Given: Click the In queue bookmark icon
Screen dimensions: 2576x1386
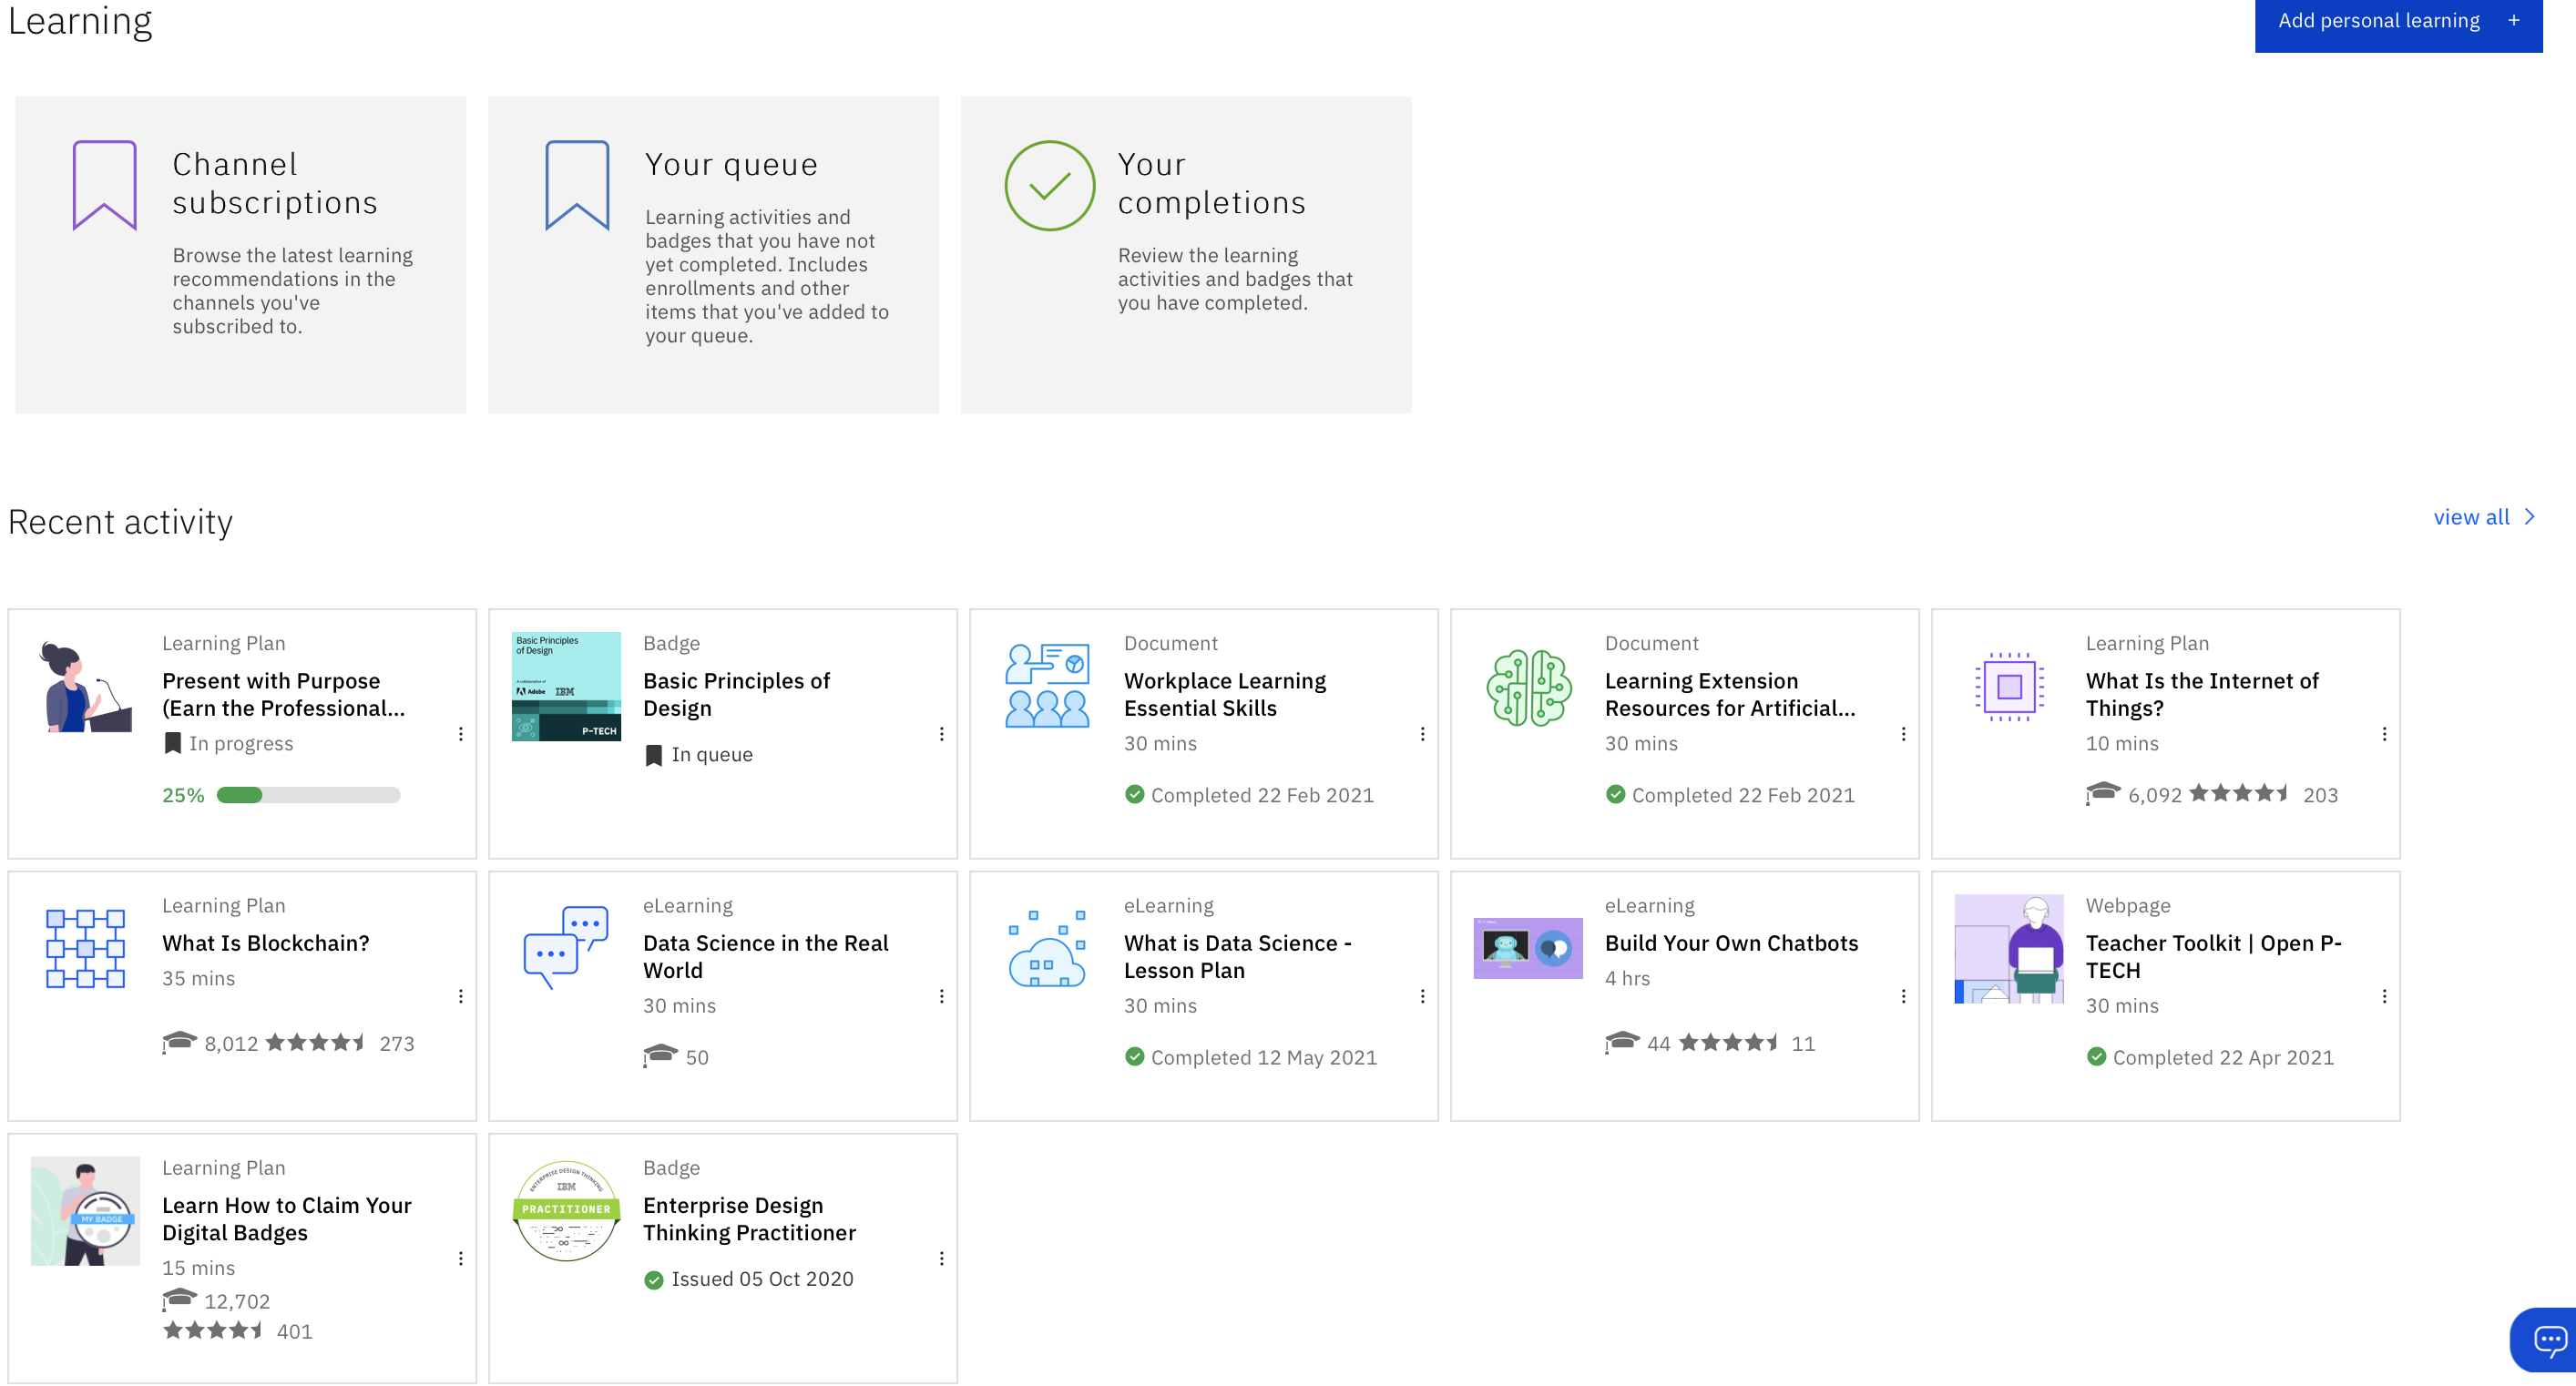Looking at the screenshot, I should 653,755.
